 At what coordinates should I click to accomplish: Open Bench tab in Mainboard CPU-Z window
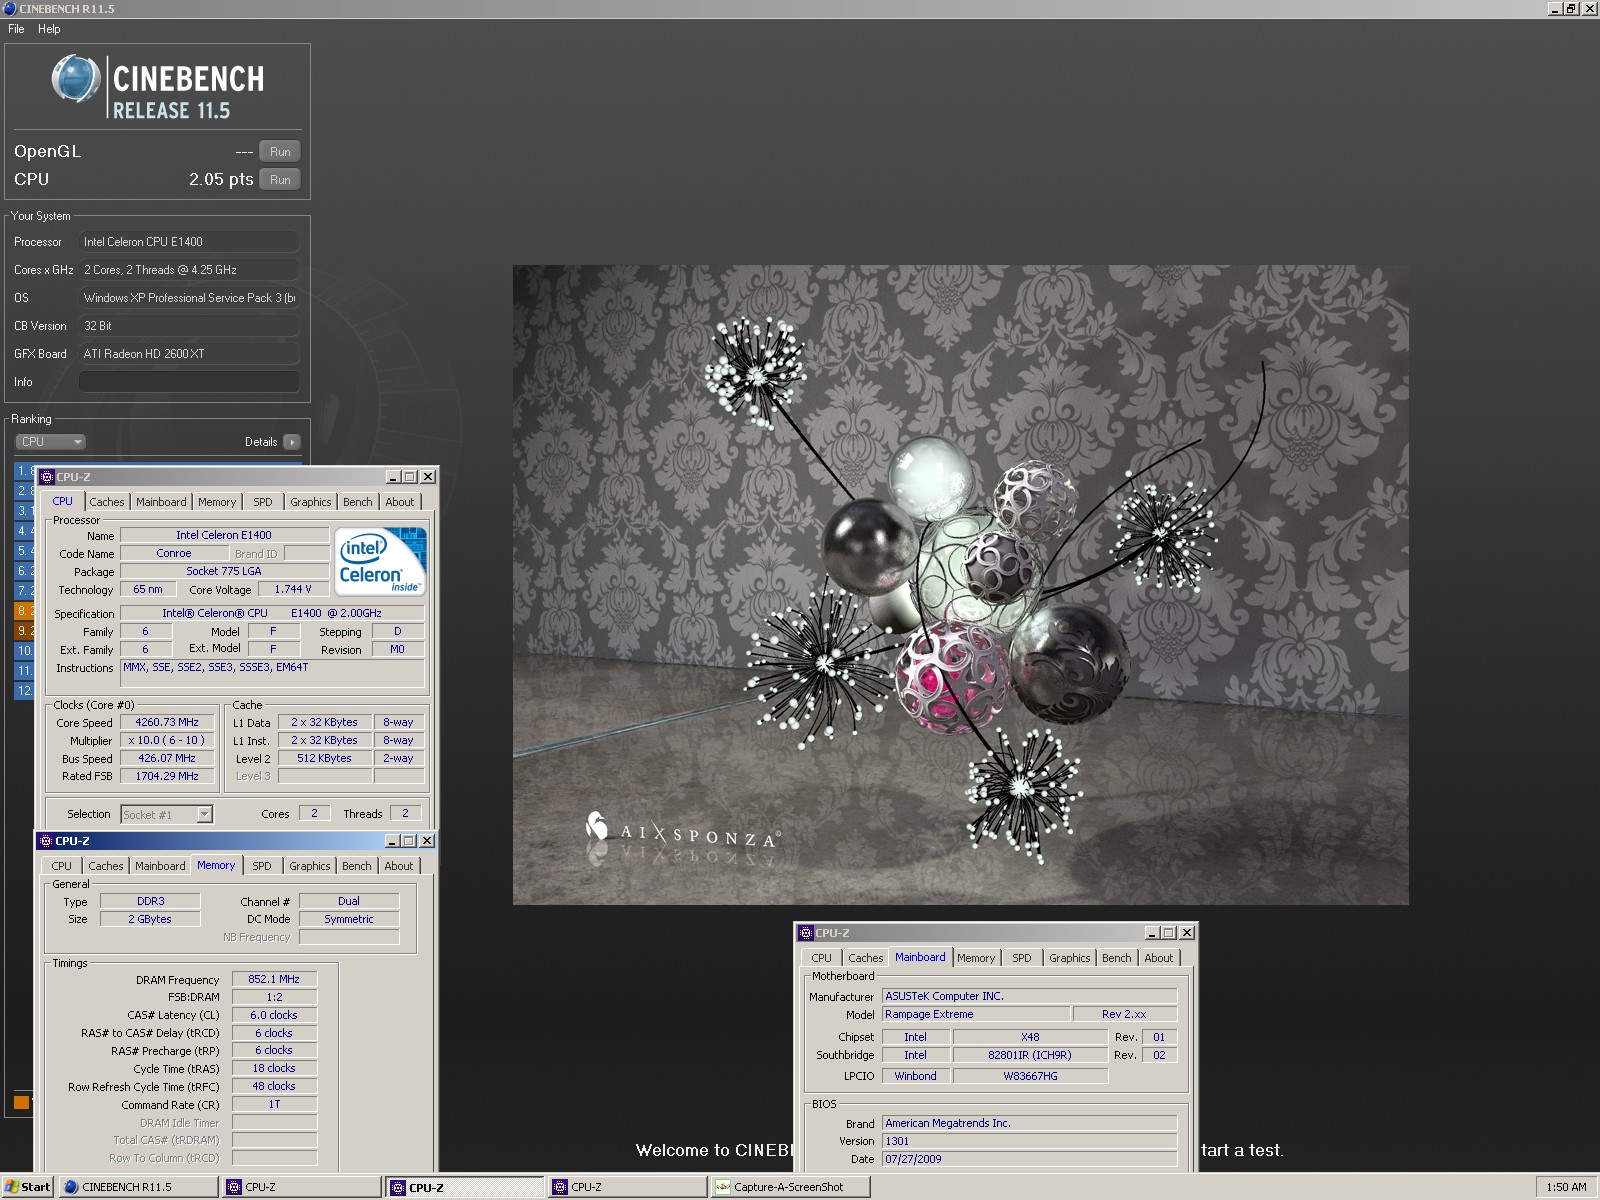tap(1116, 958)
